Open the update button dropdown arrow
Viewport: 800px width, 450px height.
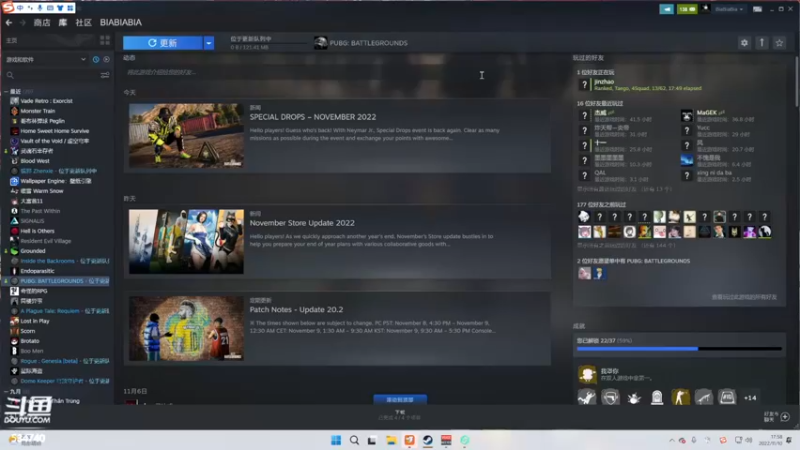209,43
